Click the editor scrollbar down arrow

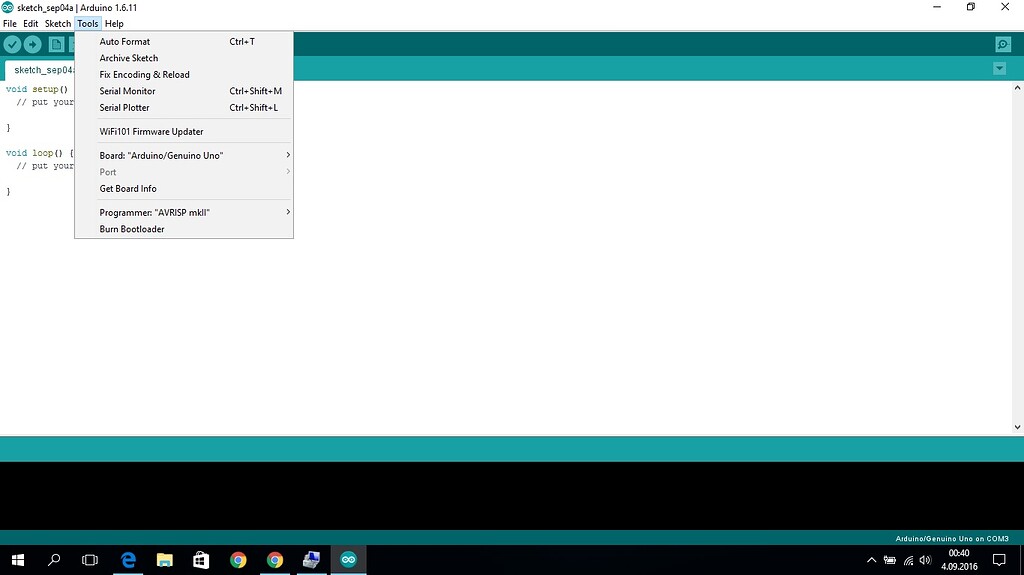coord(1017,427)
